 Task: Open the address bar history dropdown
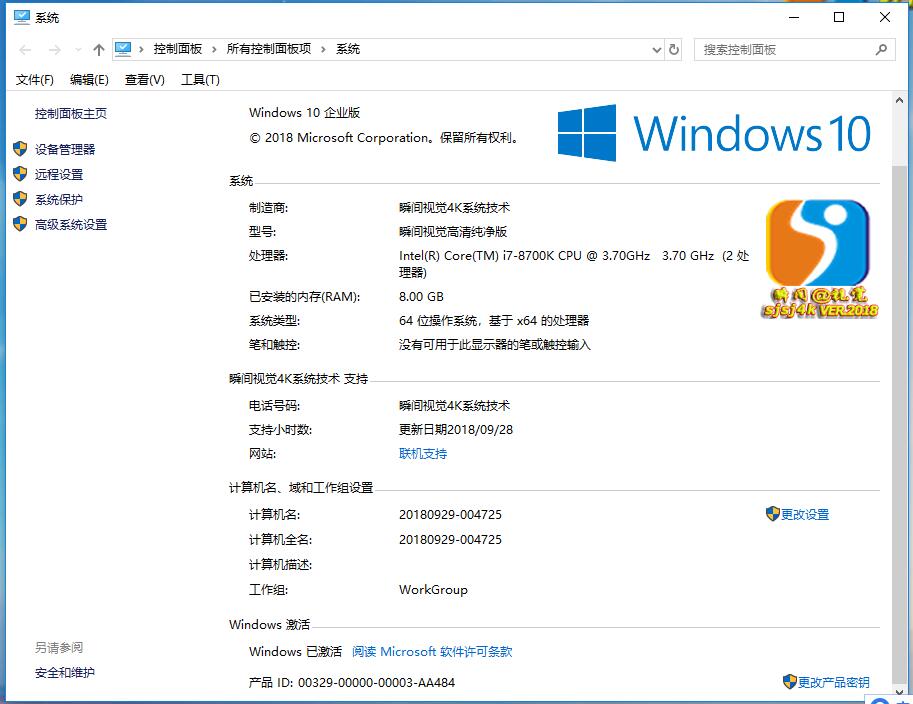657,50
